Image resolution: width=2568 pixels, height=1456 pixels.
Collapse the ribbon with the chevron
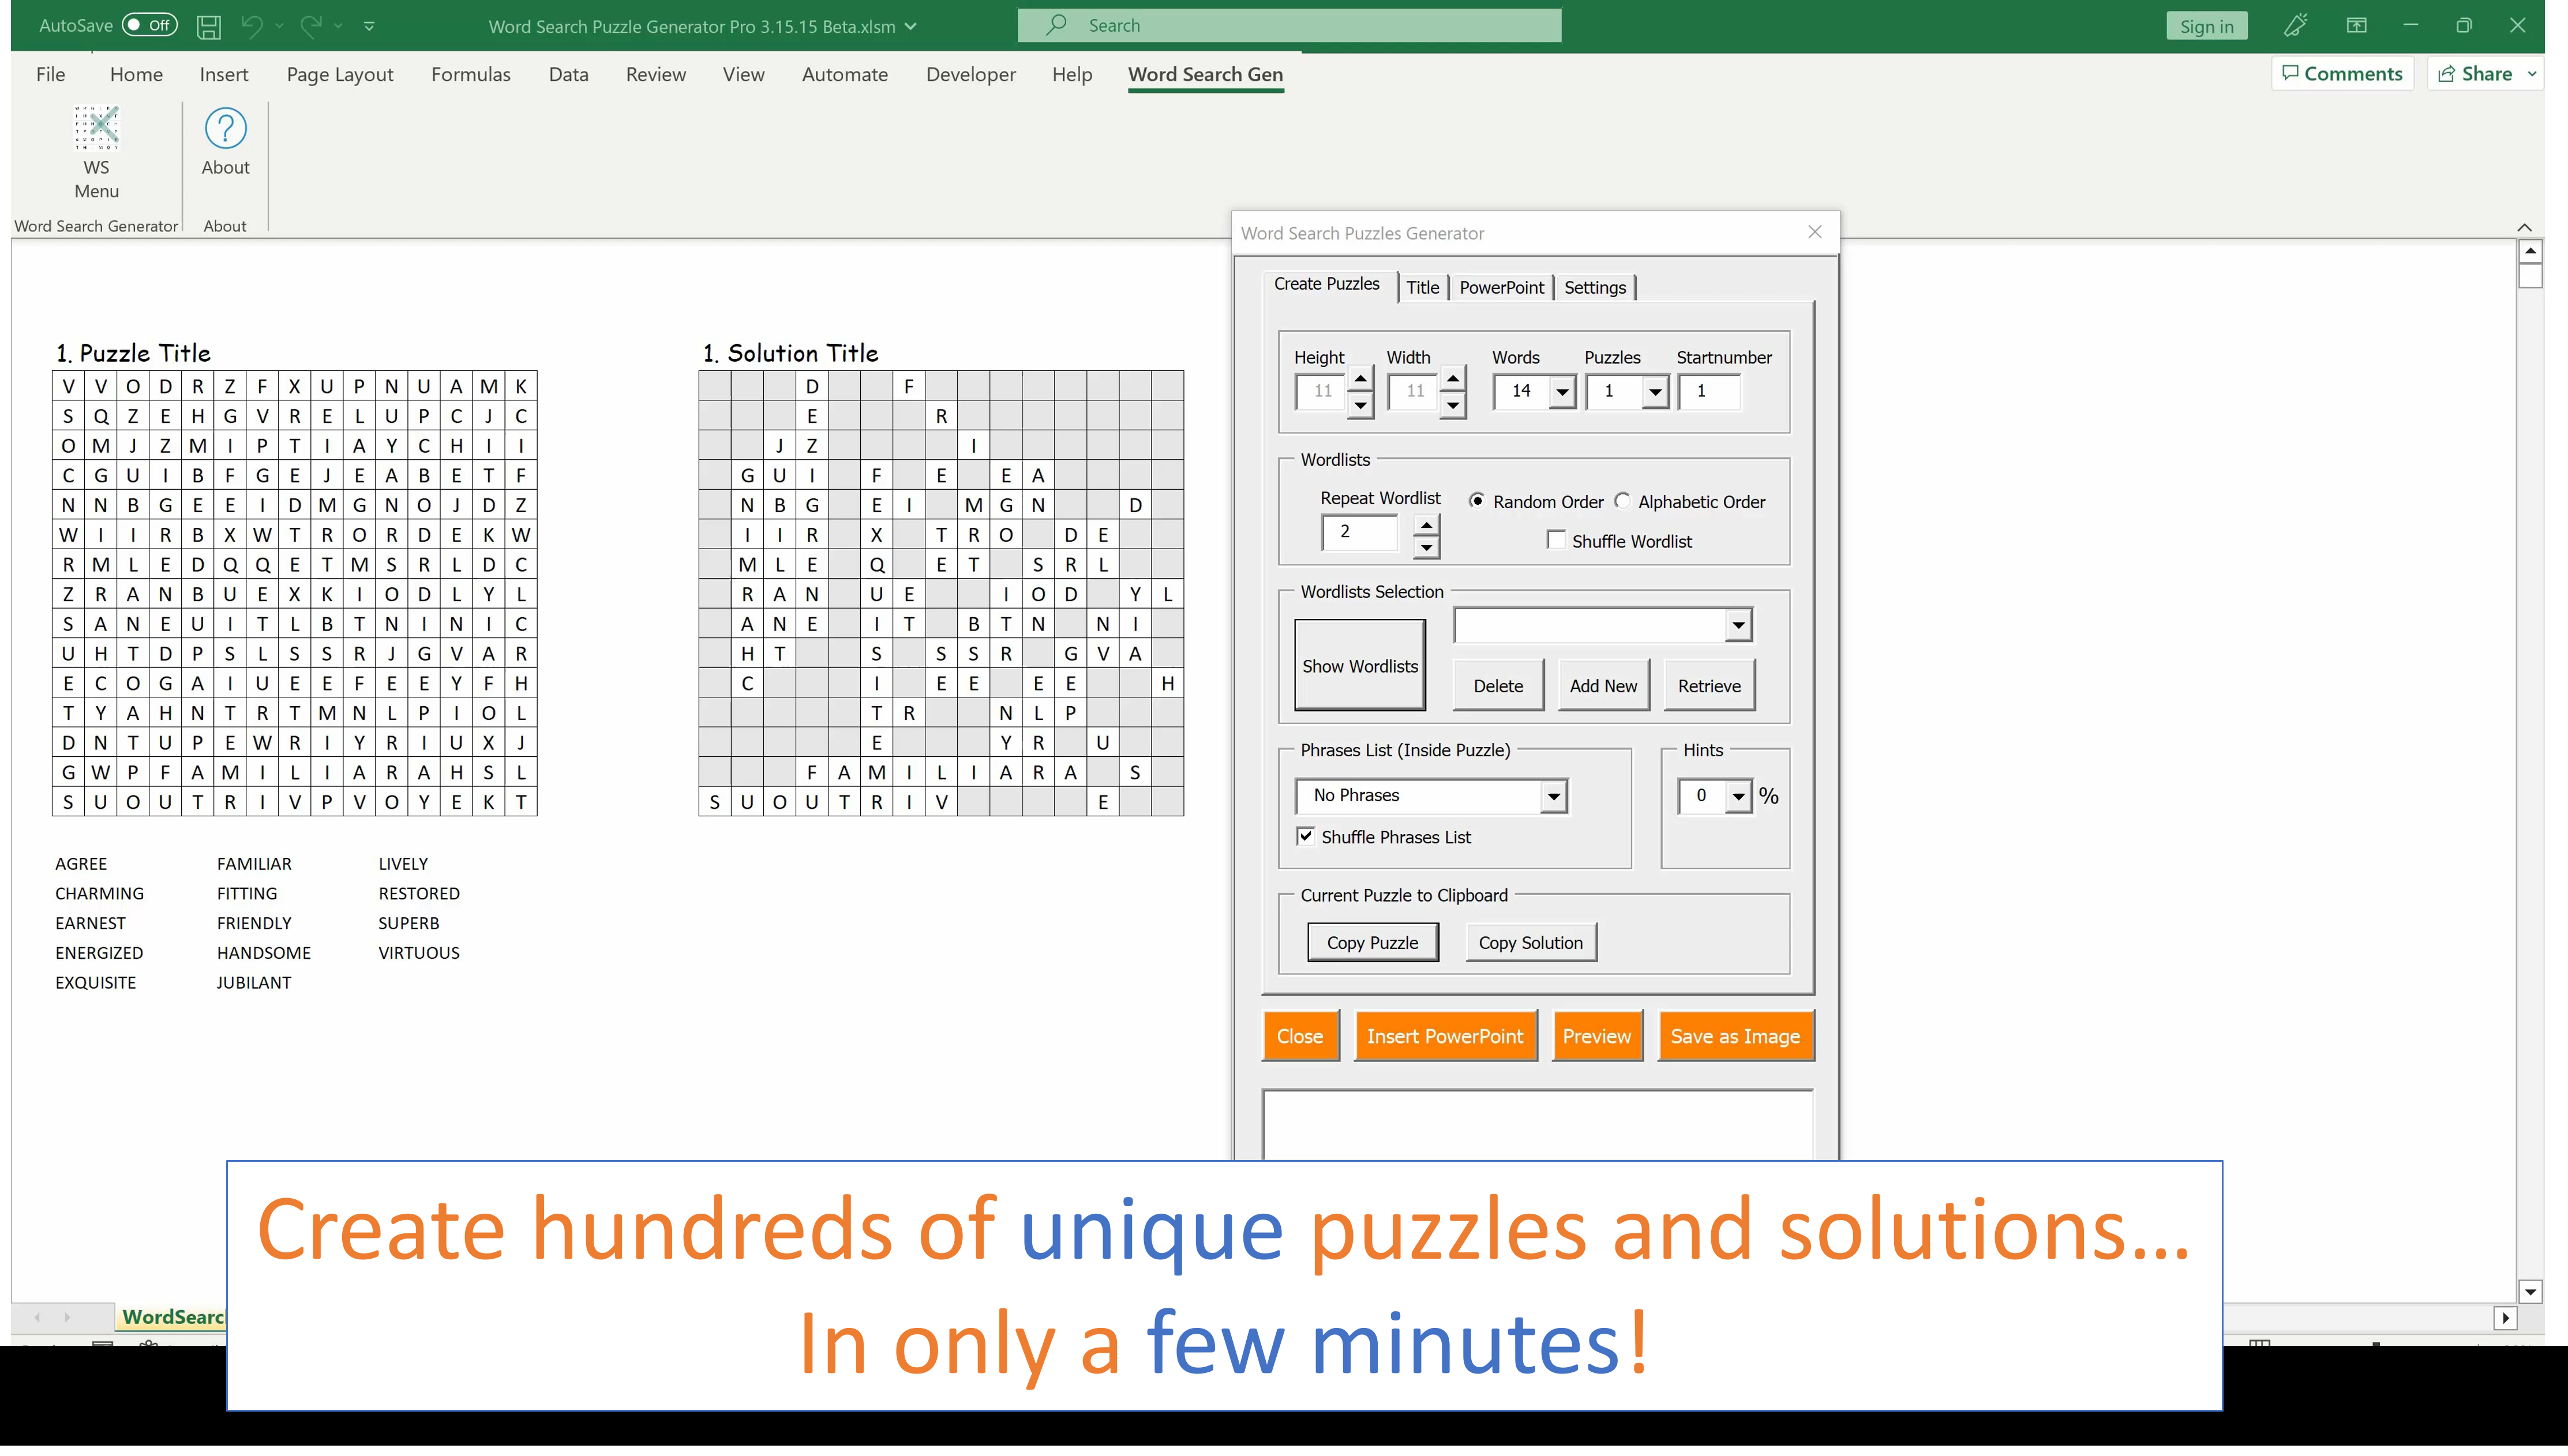2524,227
